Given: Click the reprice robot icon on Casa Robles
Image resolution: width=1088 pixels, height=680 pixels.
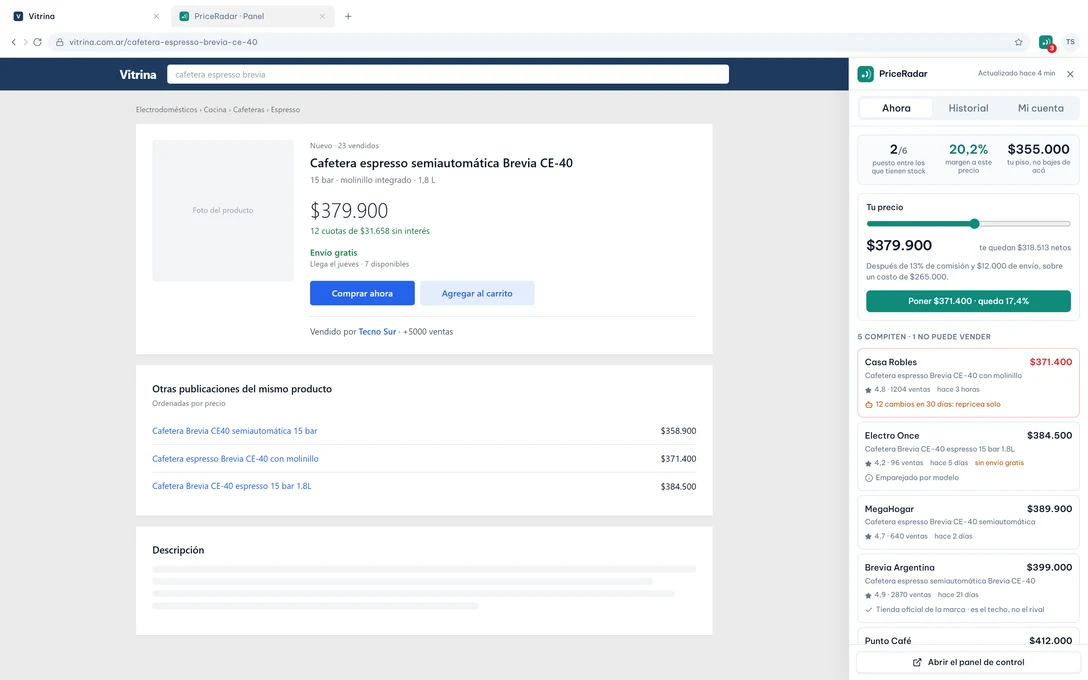Looking at the screenshot, I should tap(869, 405).
